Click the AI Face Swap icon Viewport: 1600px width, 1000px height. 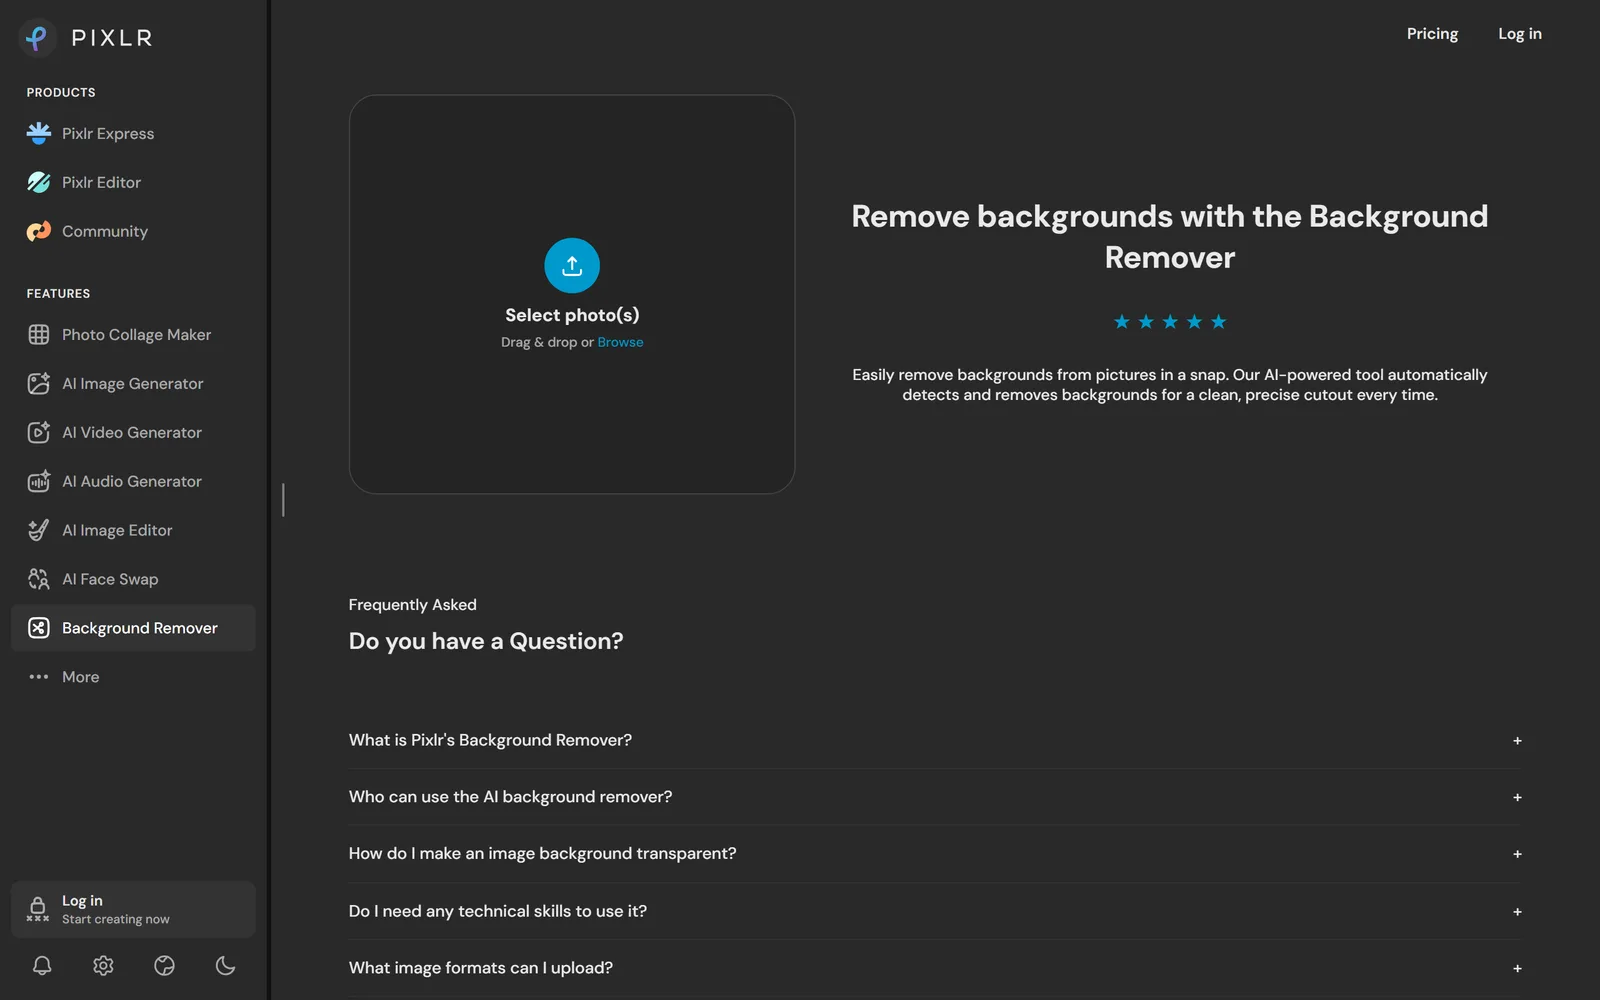[x=39, y=579]
